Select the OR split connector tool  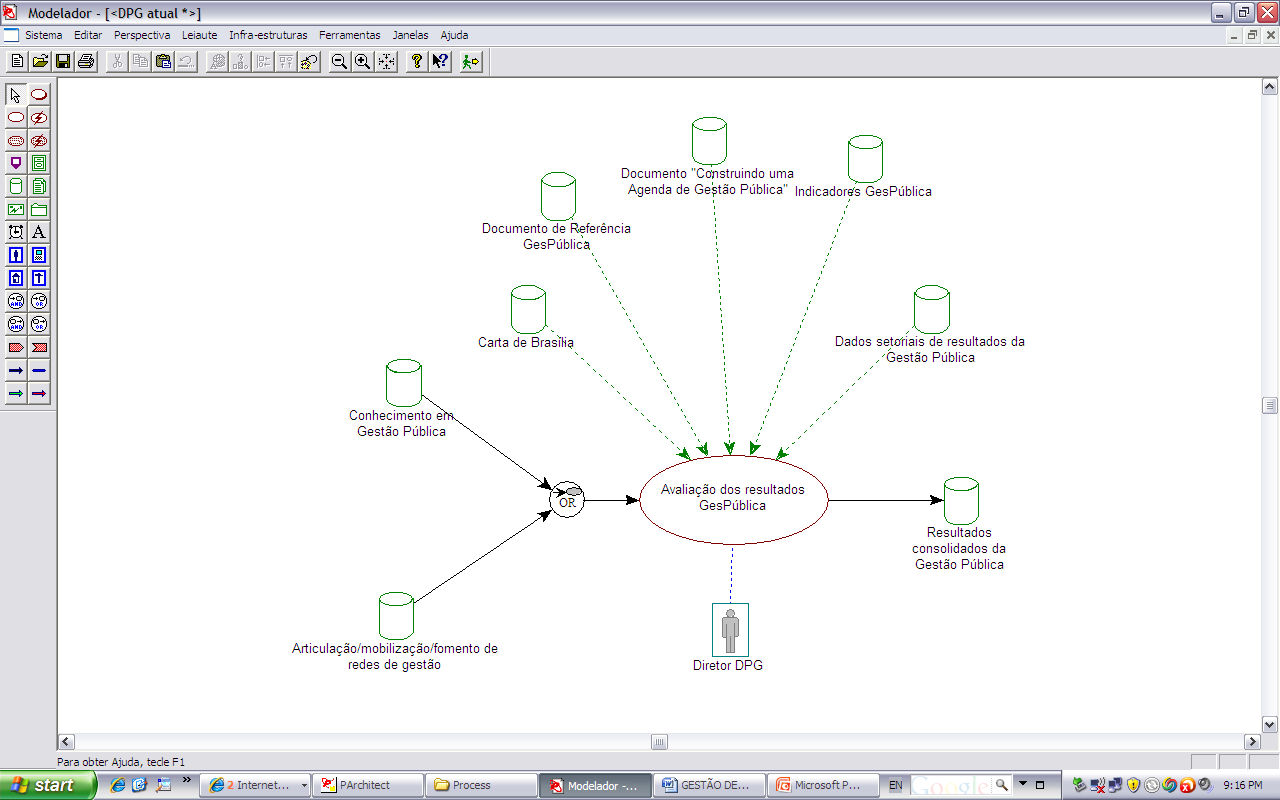click(x=39, y=302)
